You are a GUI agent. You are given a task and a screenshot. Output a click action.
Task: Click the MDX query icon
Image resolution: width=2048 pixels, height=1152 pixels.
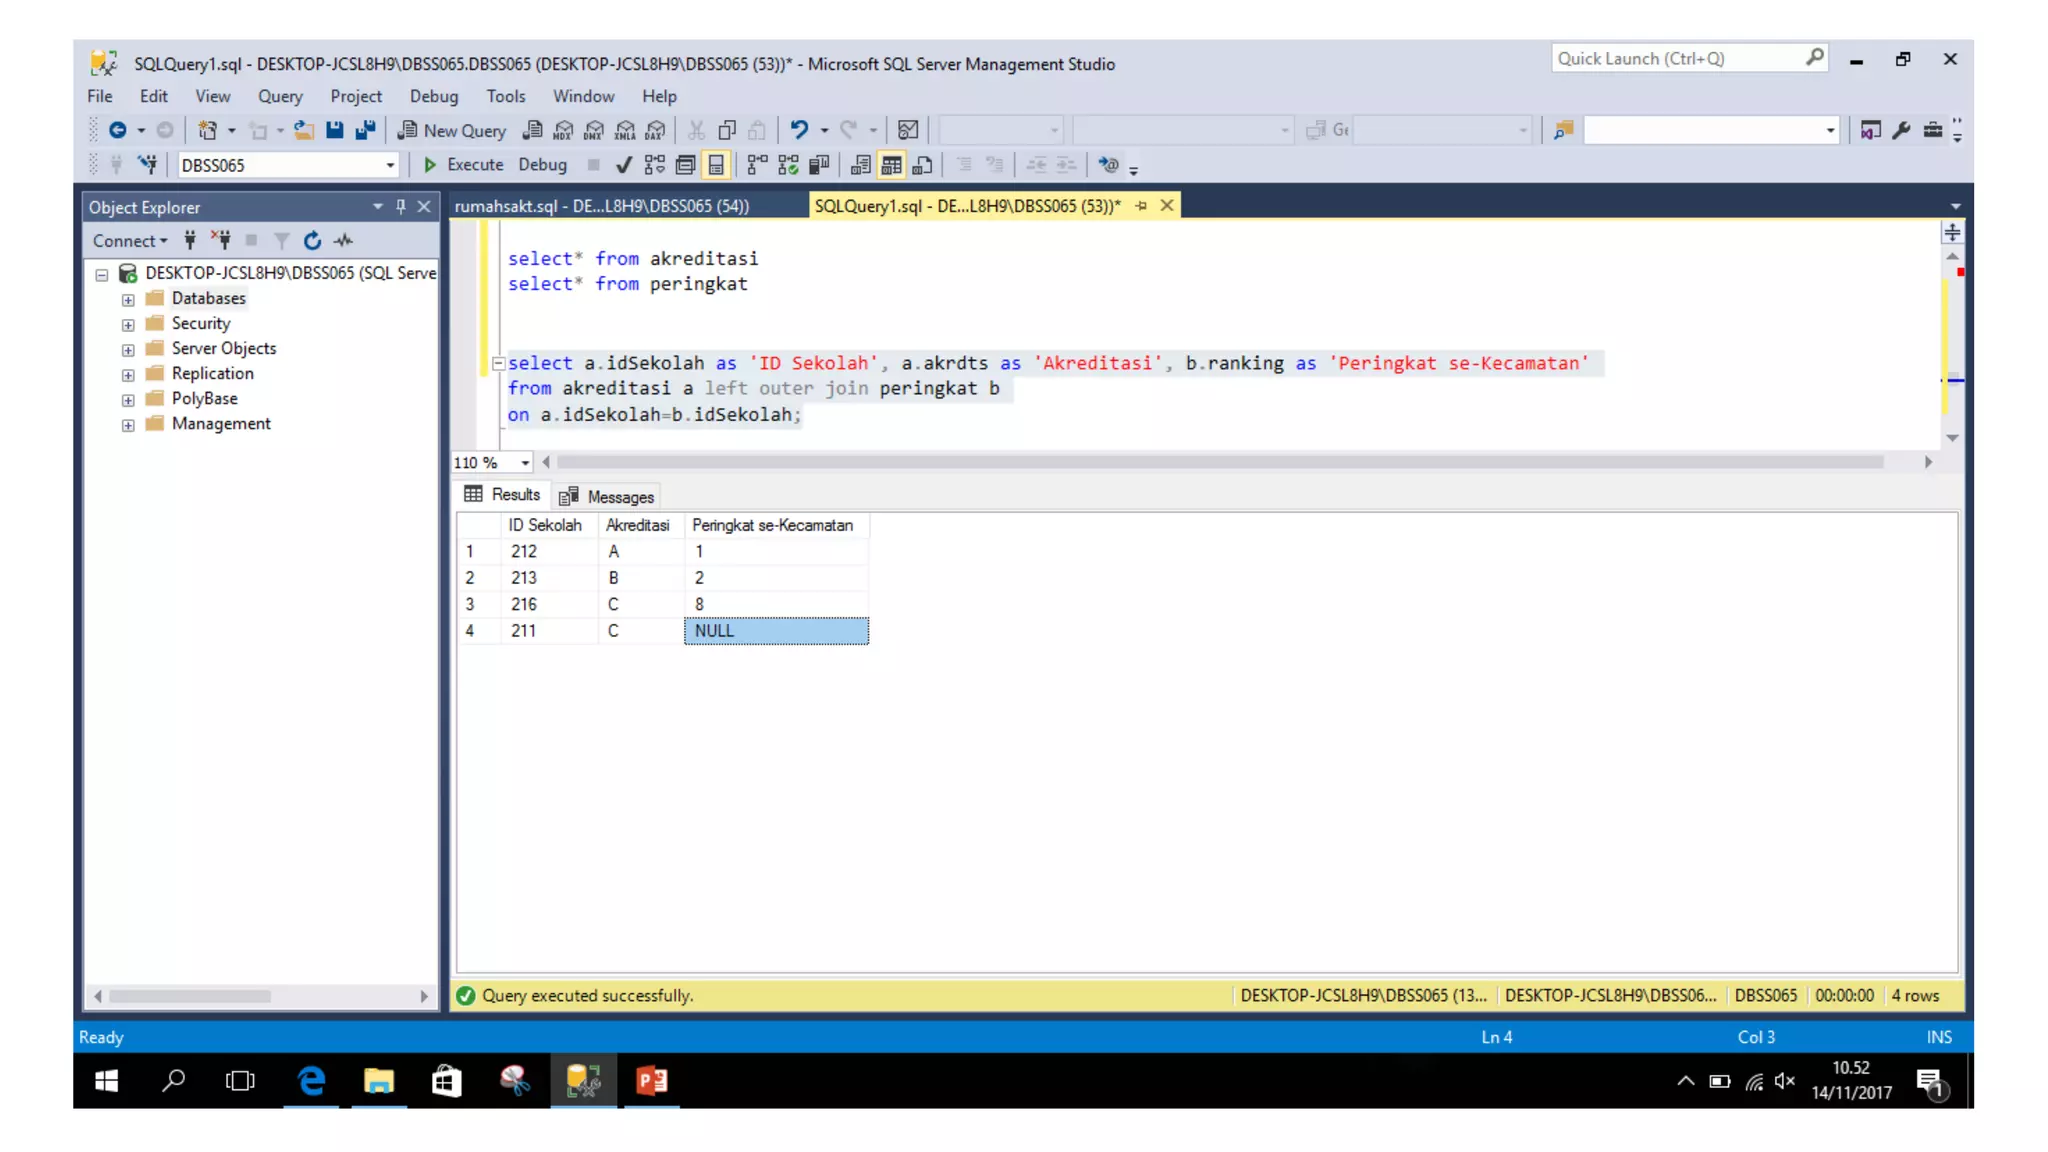[563, 130]
